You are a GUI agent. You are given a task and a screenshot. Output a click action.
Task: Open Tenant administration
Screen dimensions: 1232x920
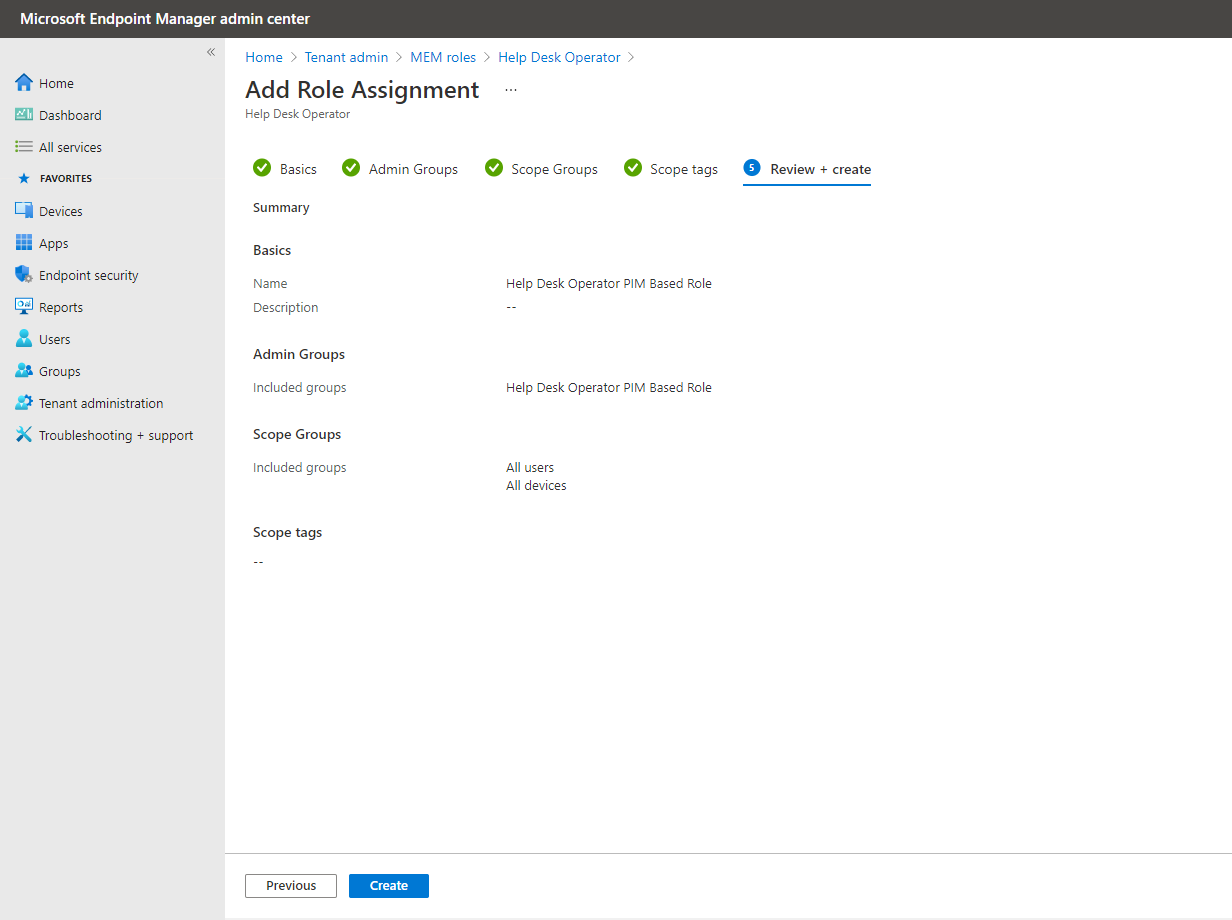(x=101, y=402)
